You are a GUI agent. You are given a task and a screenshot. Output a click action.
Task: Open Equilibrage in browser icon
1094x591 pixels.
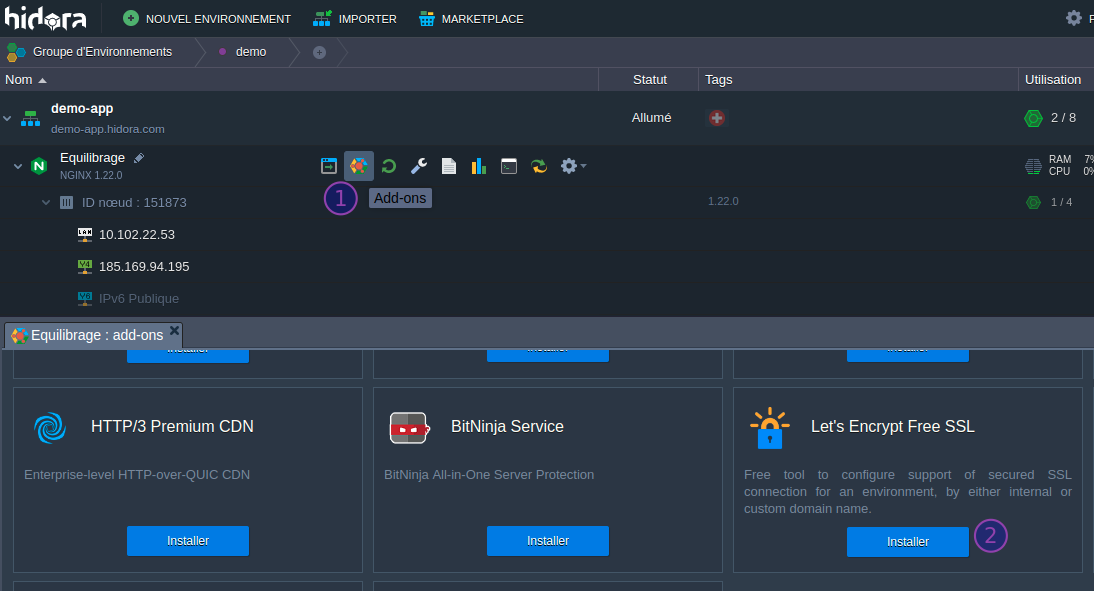(329, 166)
